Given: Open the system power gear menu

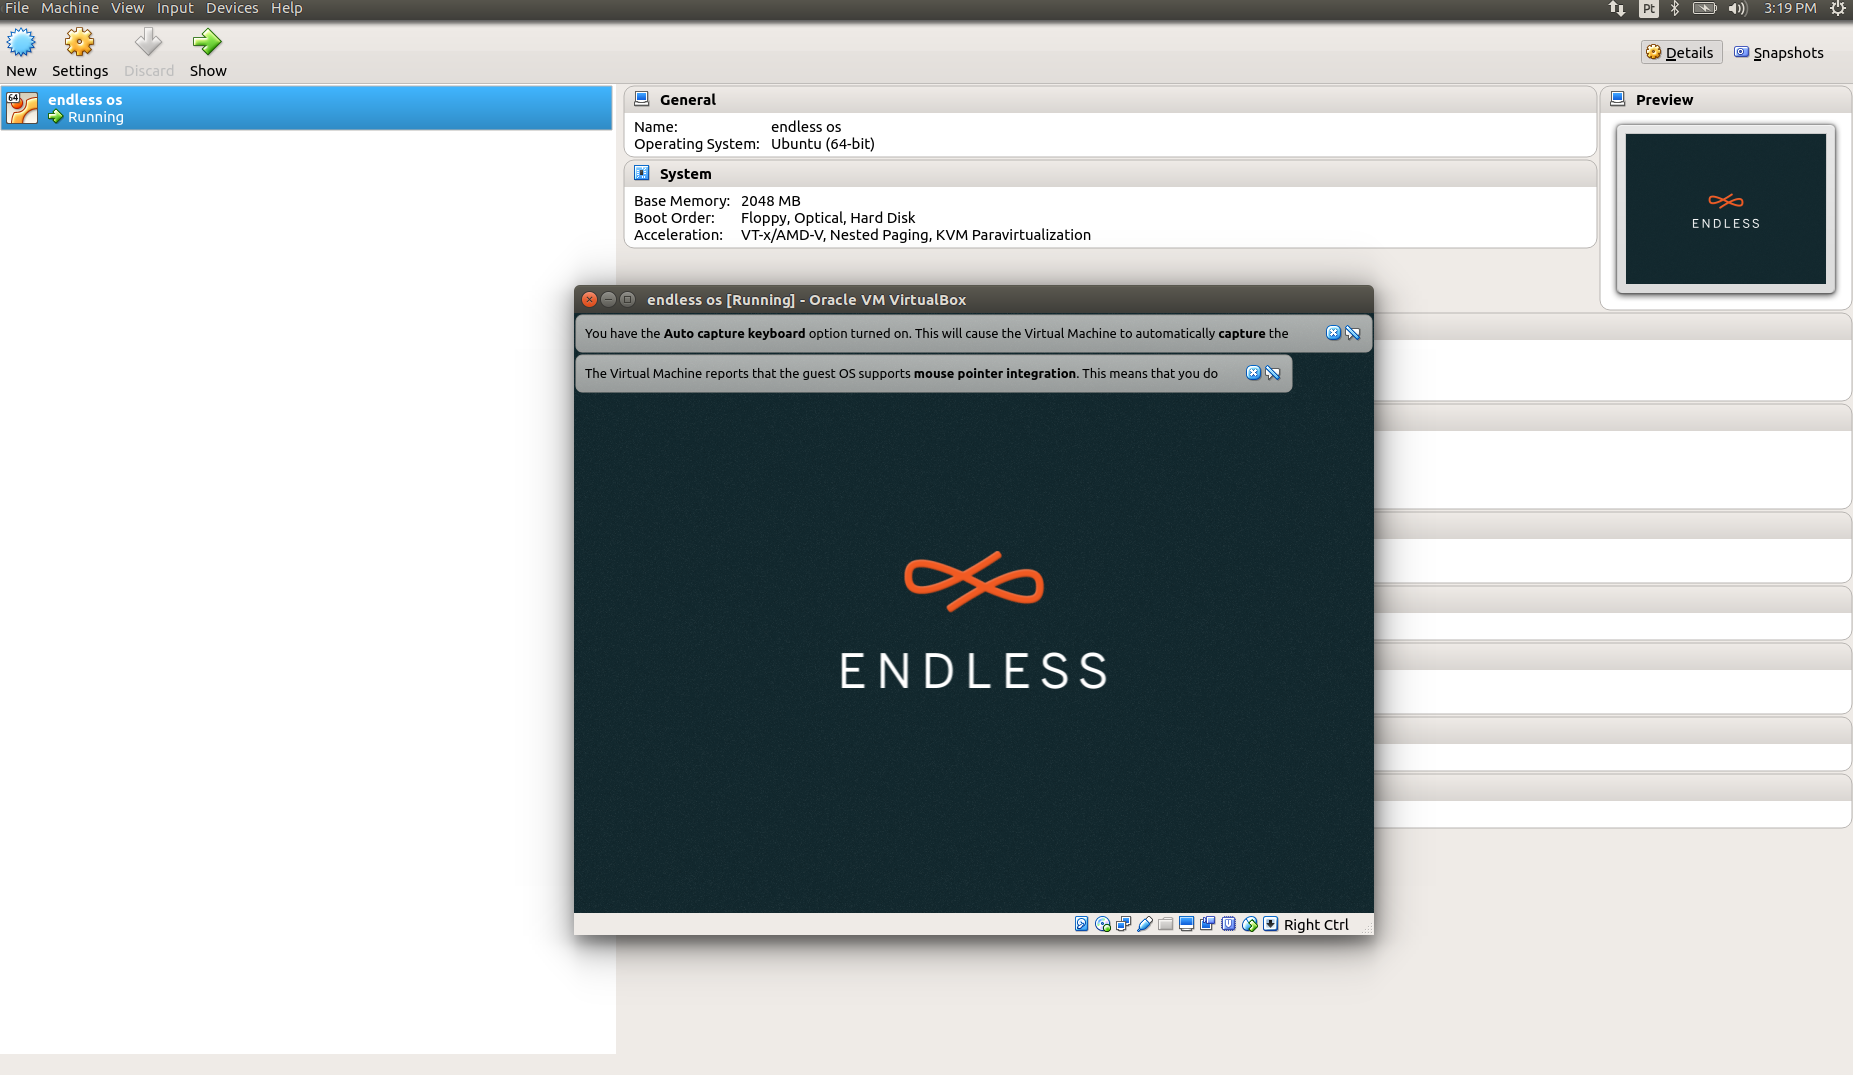Looking at the screenshot, I should coord(1837,8).
